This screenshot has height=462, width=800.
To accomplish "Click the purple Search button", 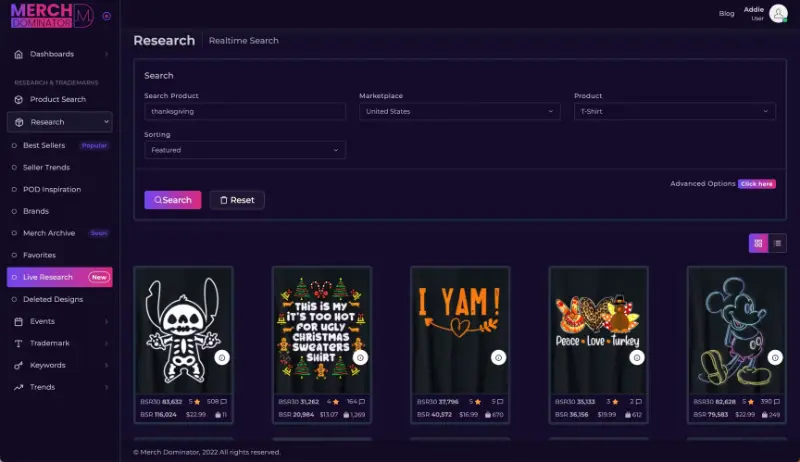I will coord(173,200).
